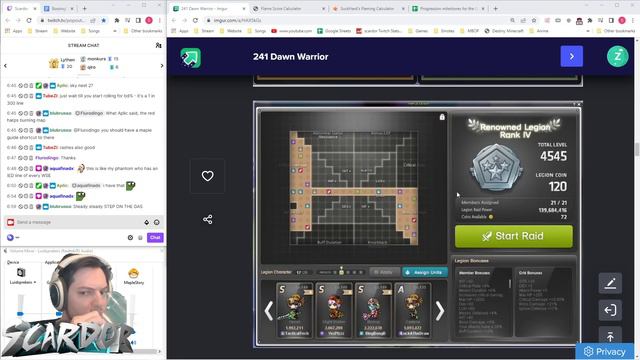
Task: Open the chat settings gear icon
Action: coord(130,237)
